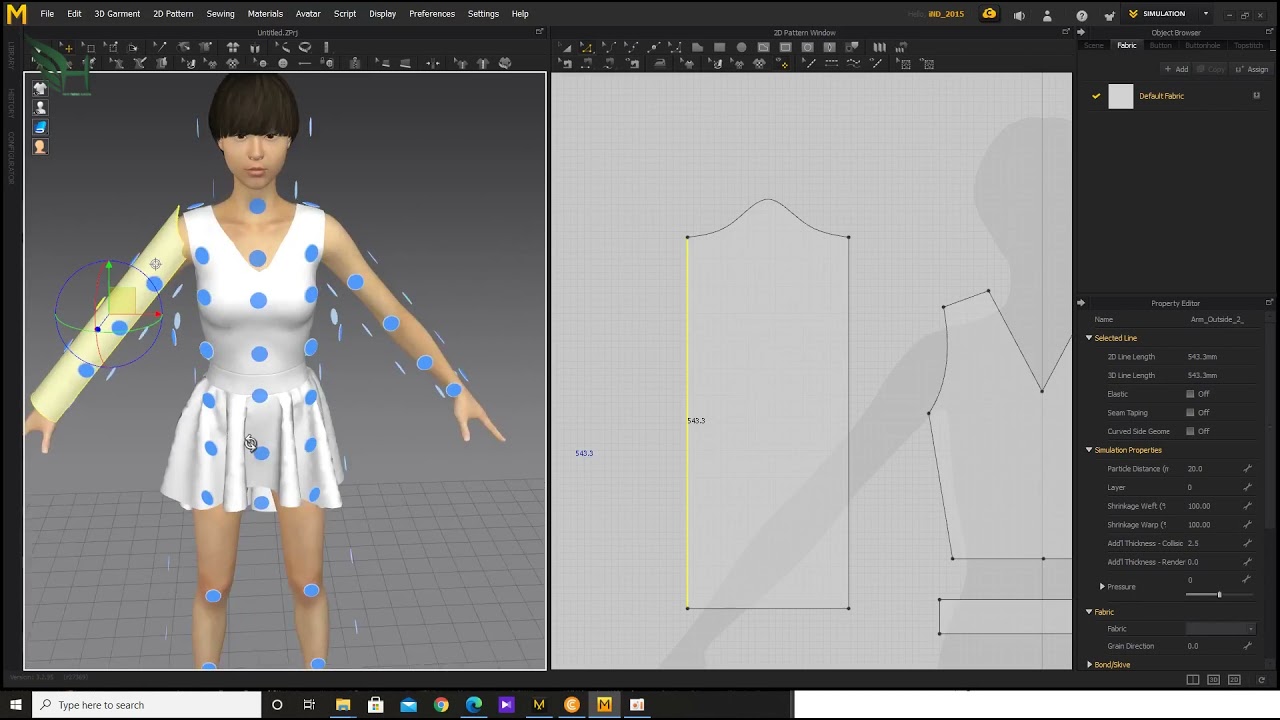This screenshot has height=720, width=1280.
Task: Switch to the Scene tab in Object Browser
Action: (x=1094, y=46)
